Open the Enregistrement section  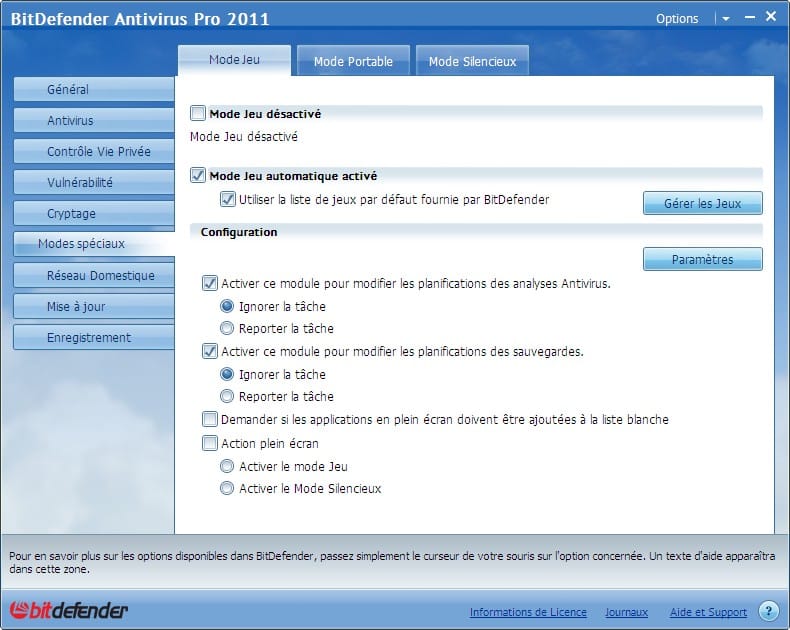point(94,337)
